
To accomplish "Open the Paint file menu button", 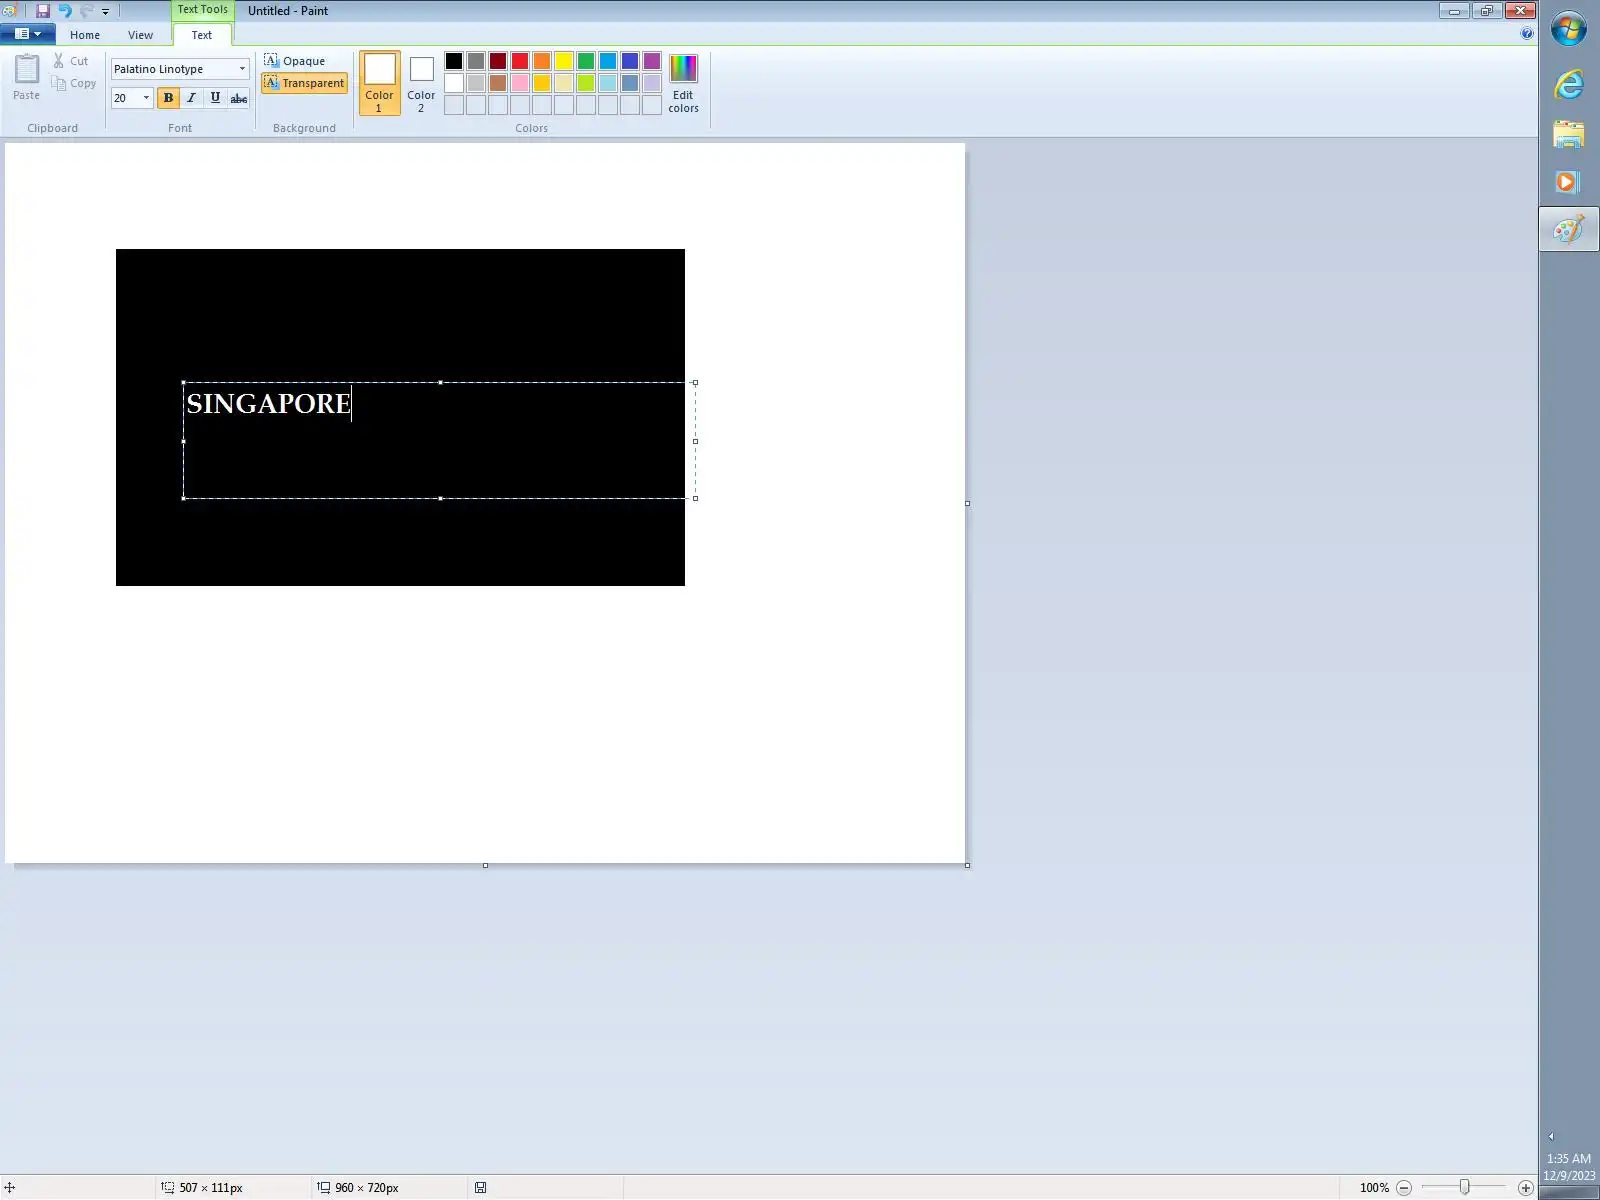I will click(28, 34).
